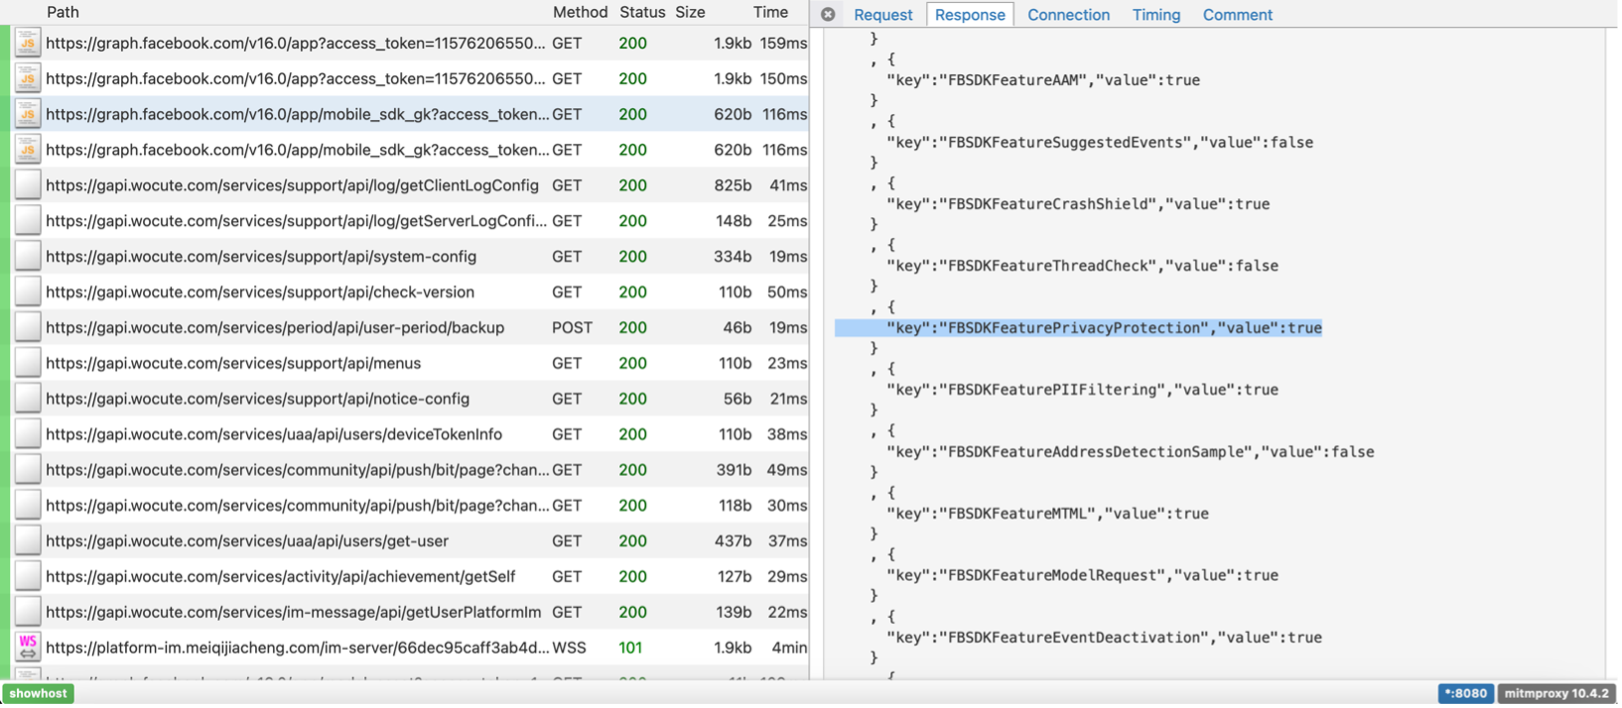
Task: Sort flows by Time column header
Action: coord(770,12)
